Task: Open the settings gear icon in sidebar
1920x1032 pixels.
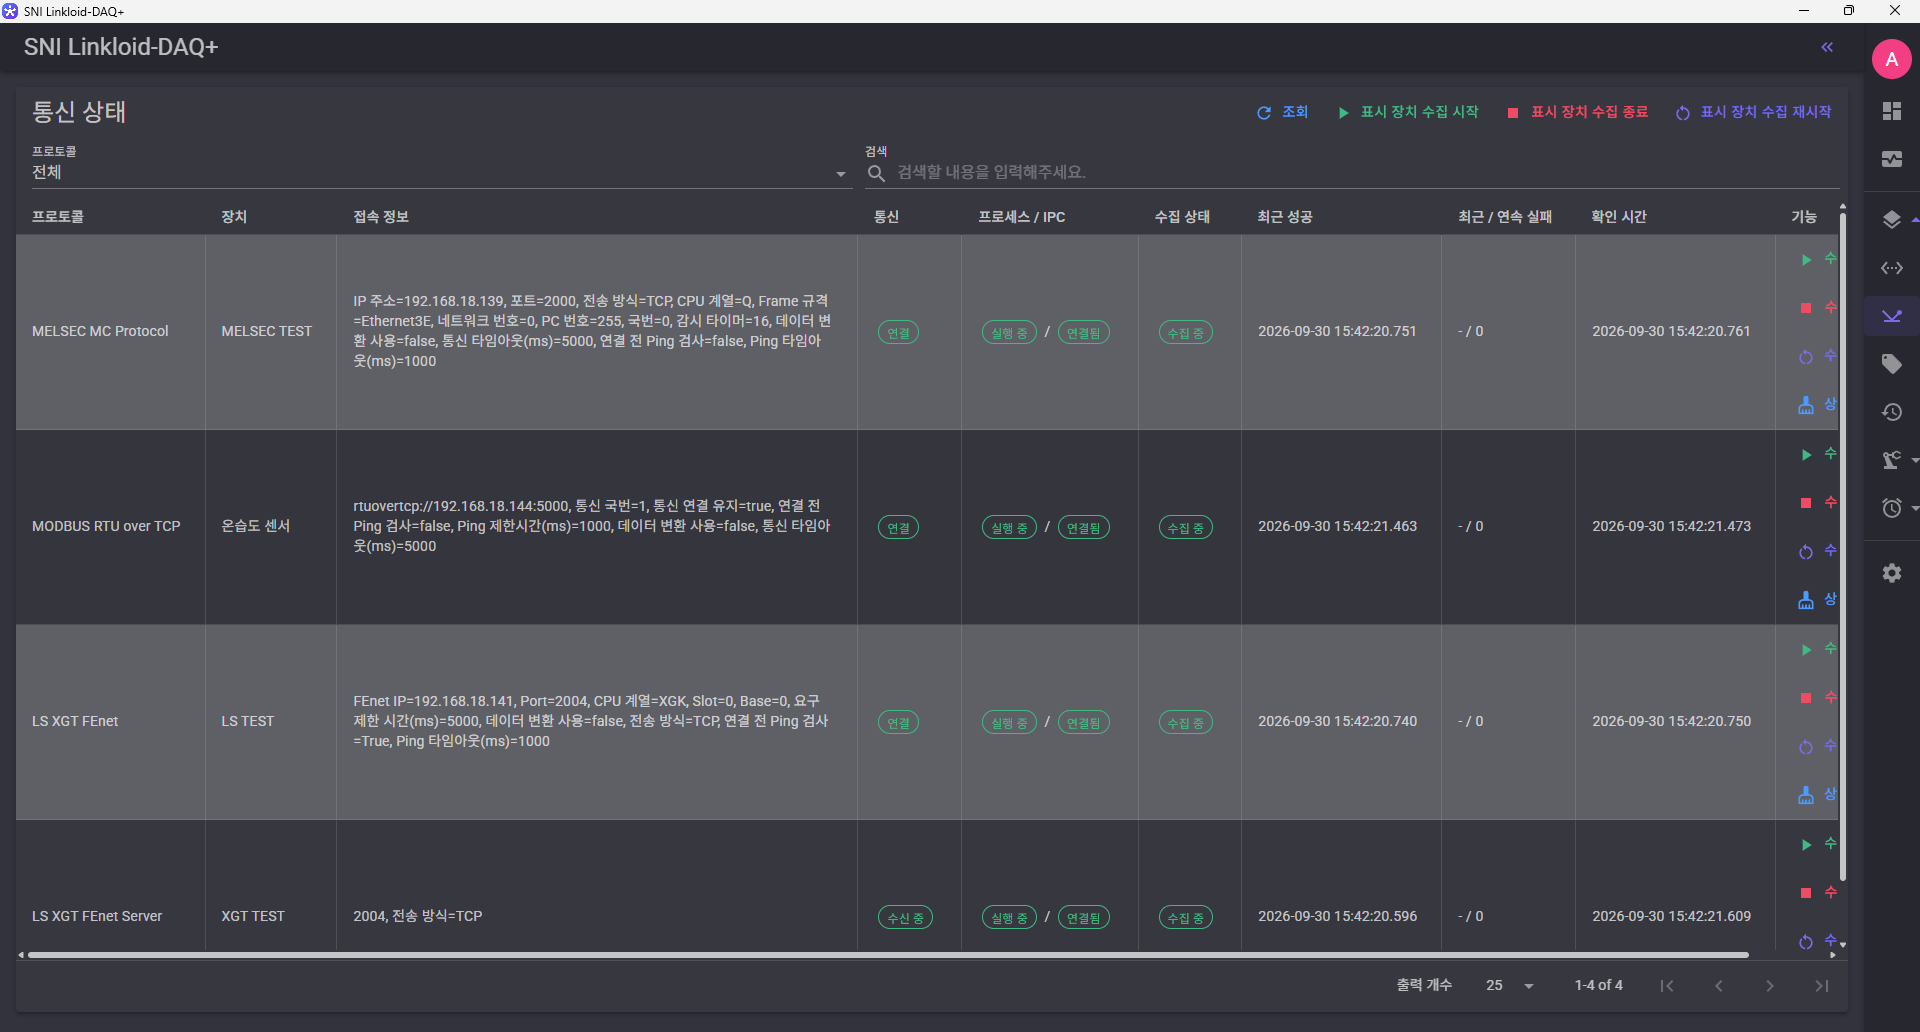Action: 1891,573
